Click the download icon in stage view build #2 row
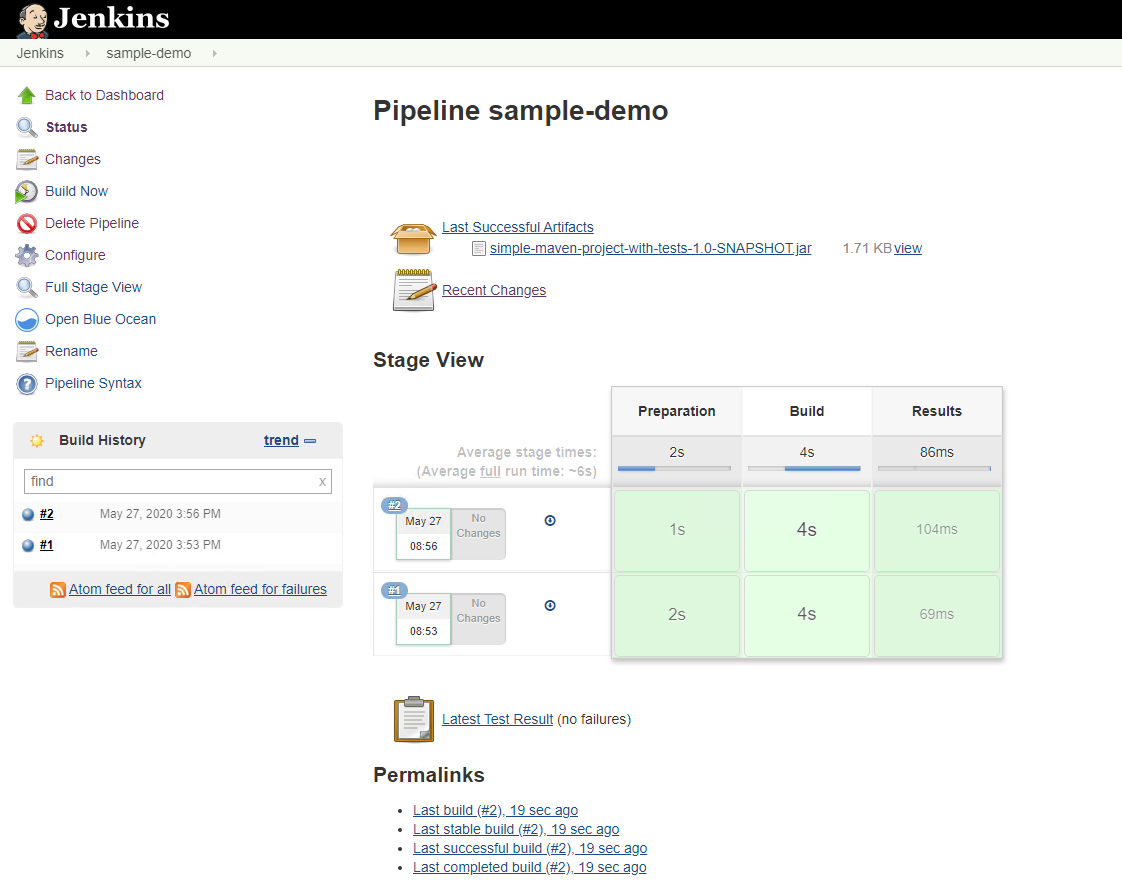The width and height of the screenshot is (1122, 888). coord(550,520)
